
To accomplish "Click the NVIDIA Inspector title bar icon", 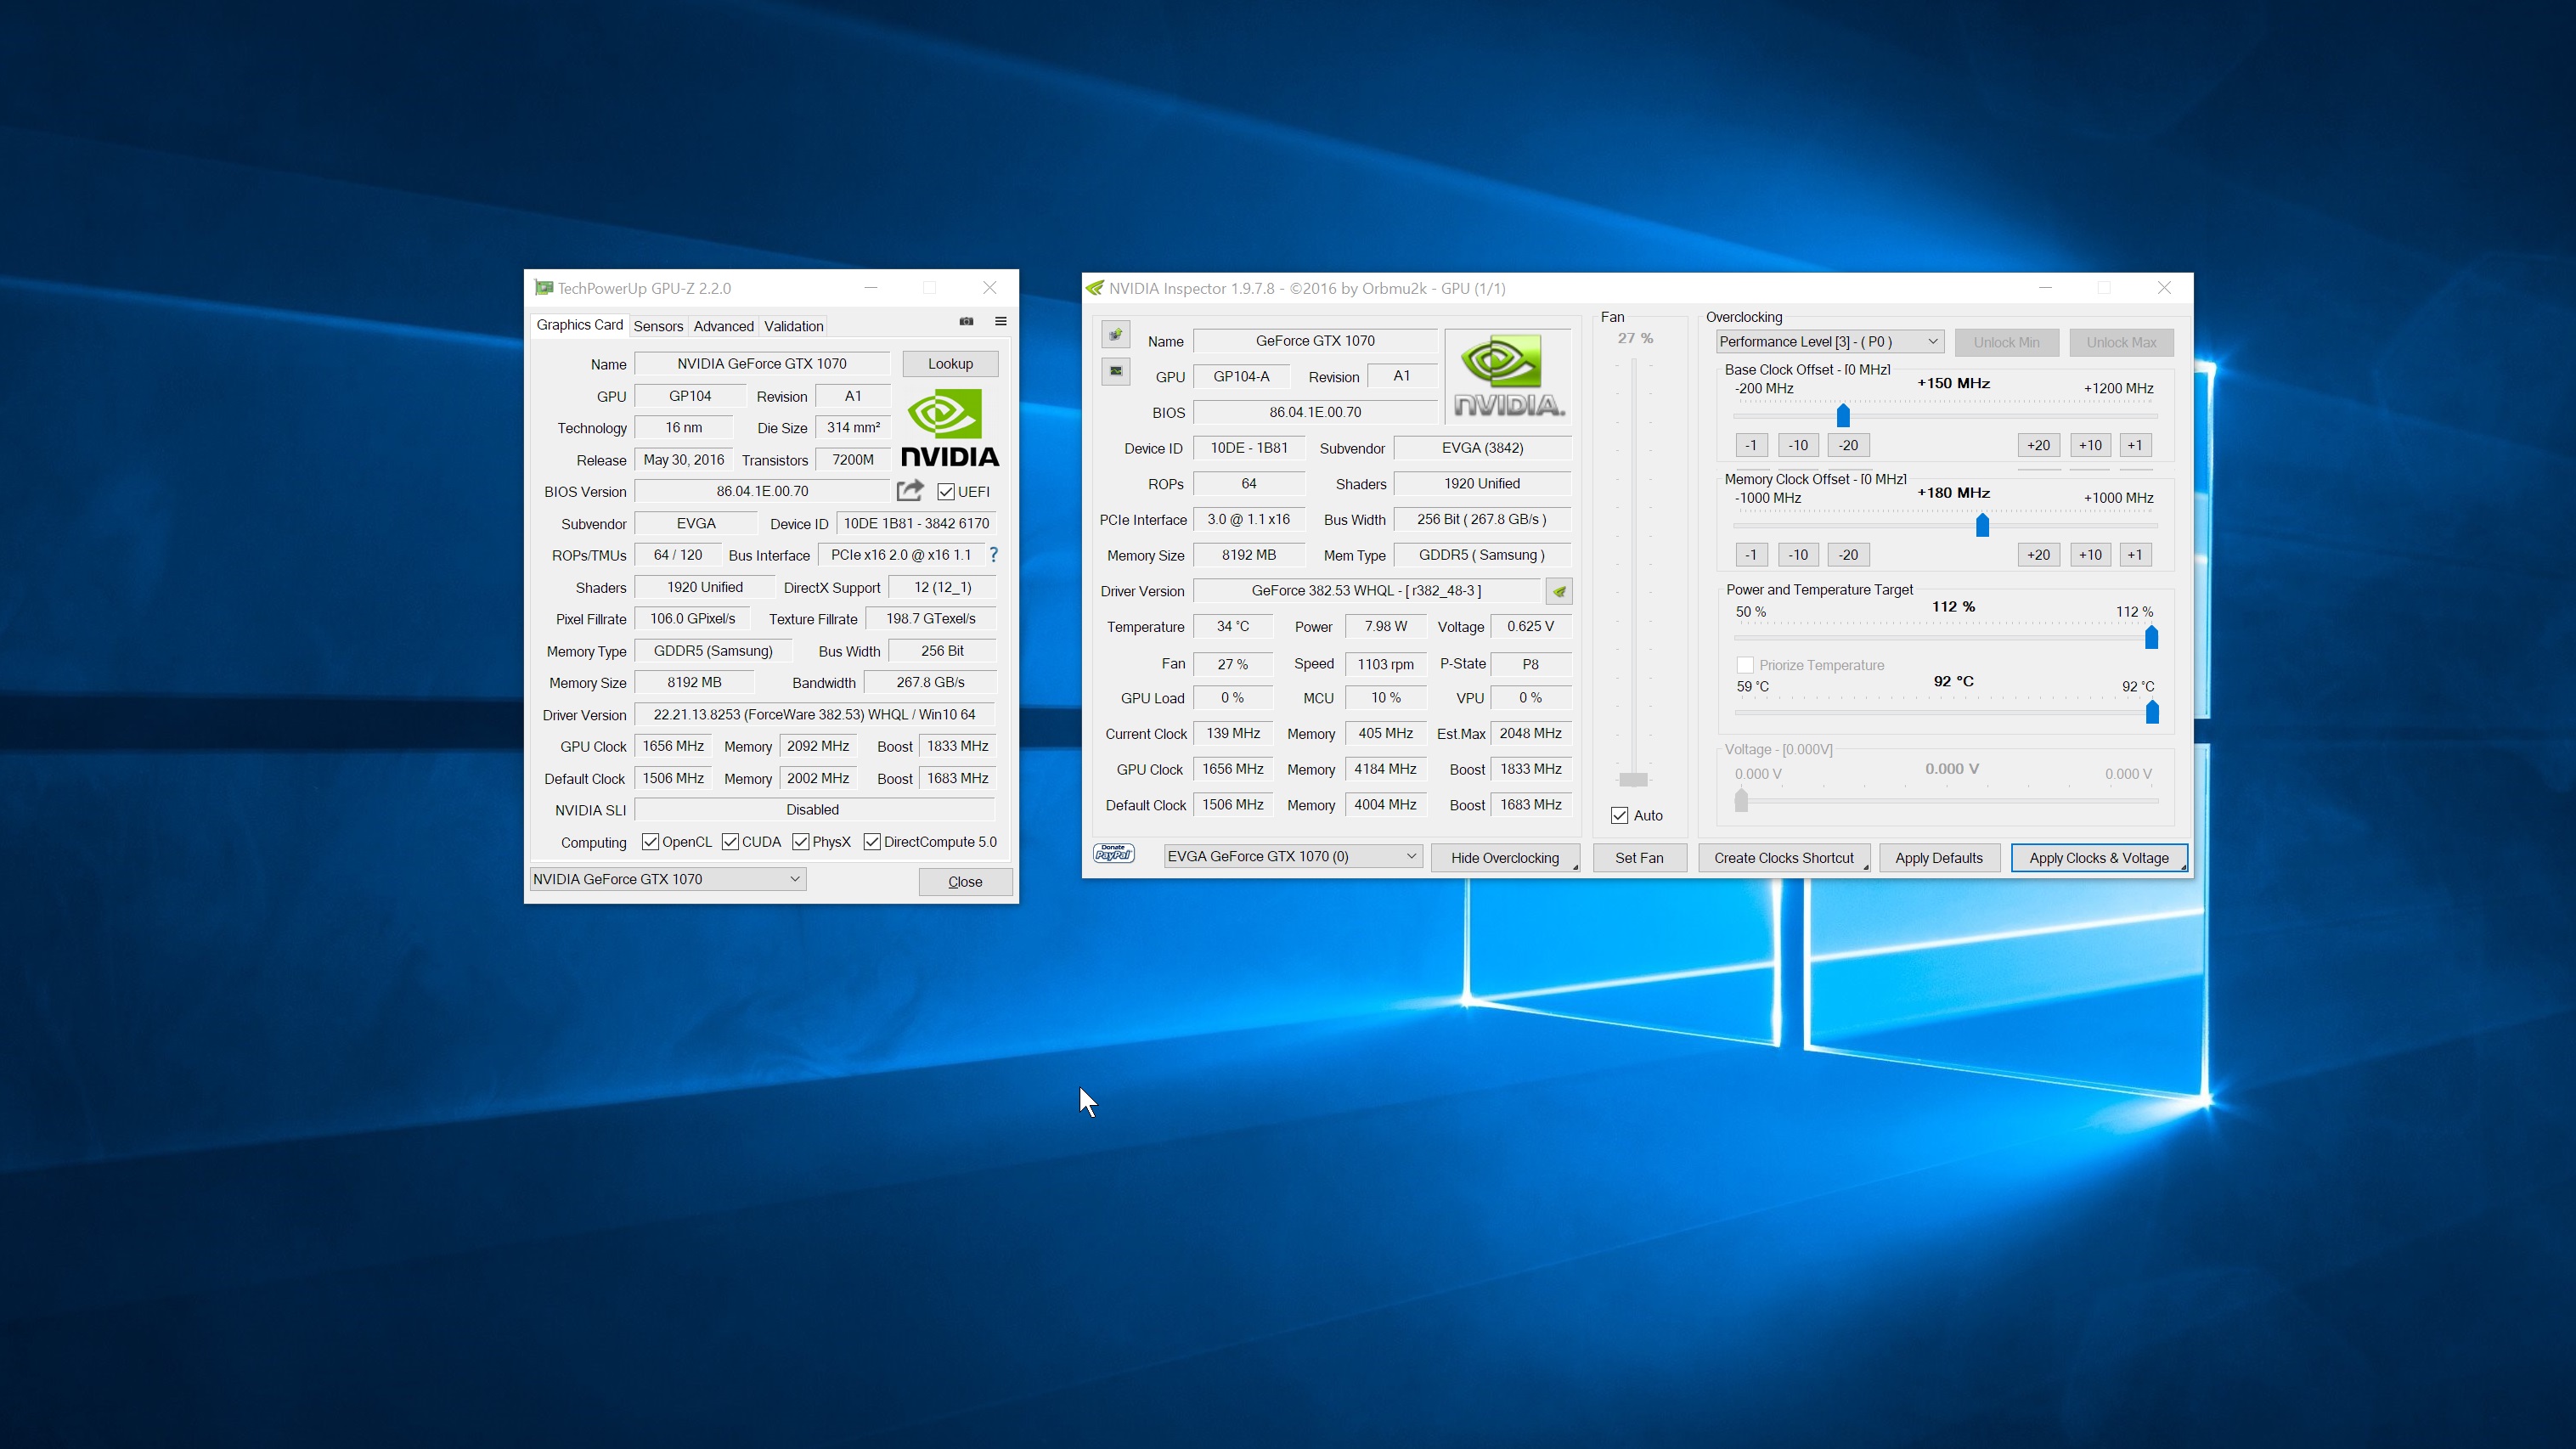I will coord(1095,288).
